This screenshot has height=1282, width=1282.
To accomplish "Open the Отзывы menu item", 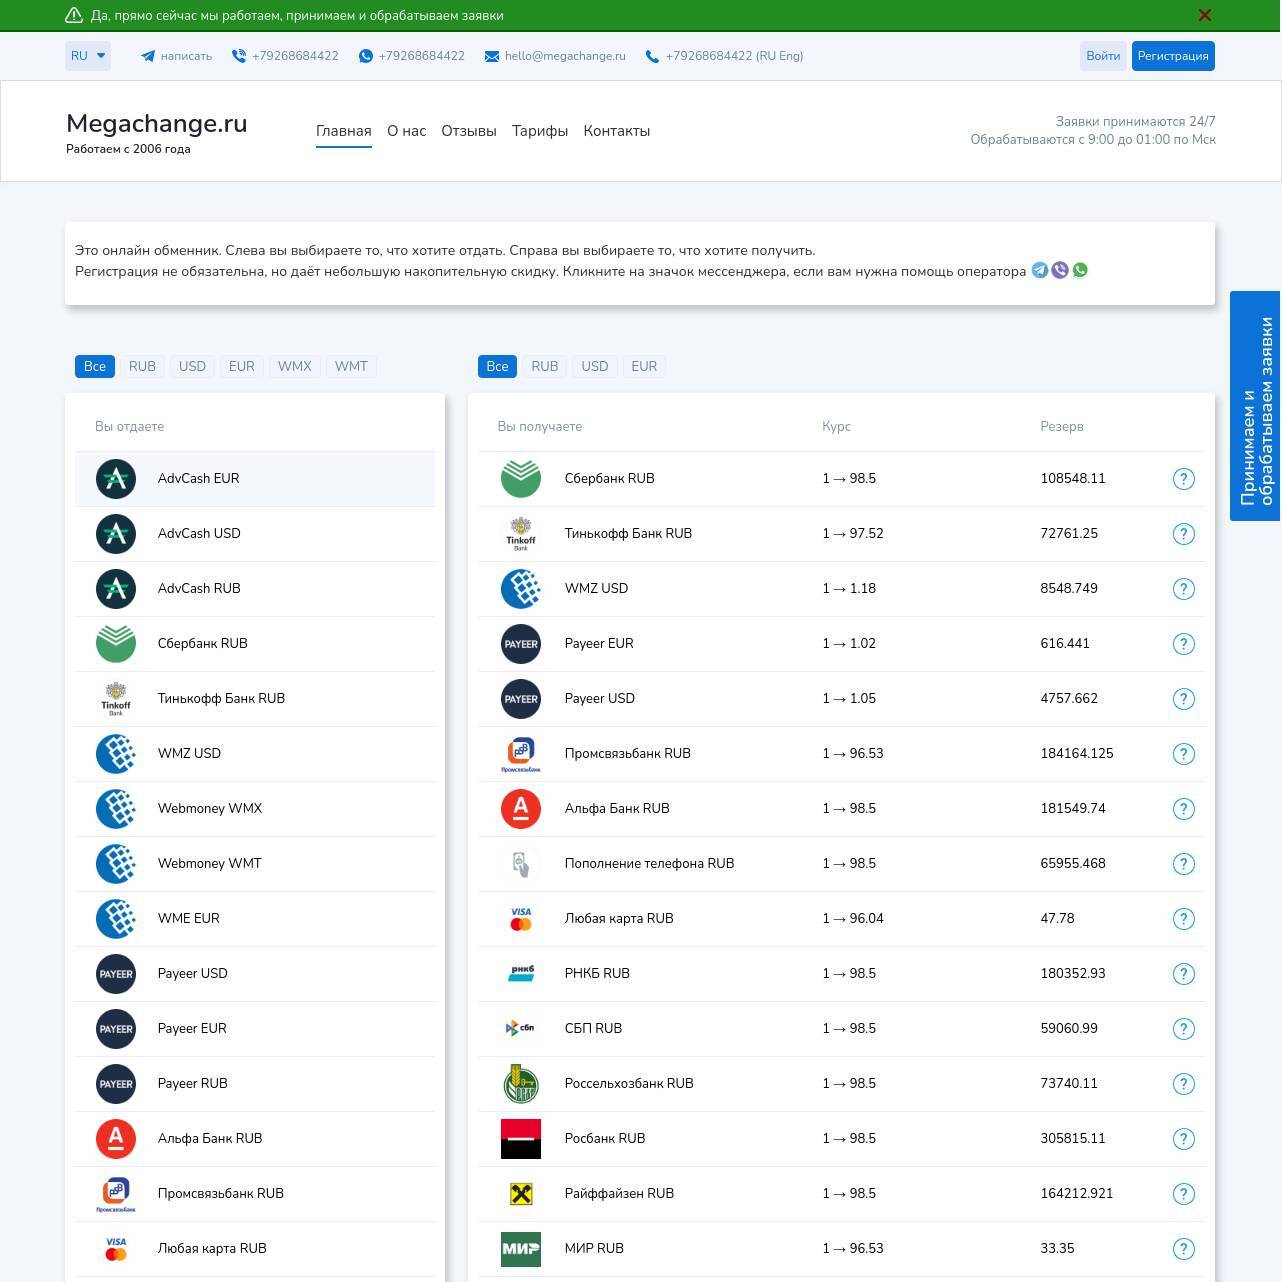I will point(469,131).
